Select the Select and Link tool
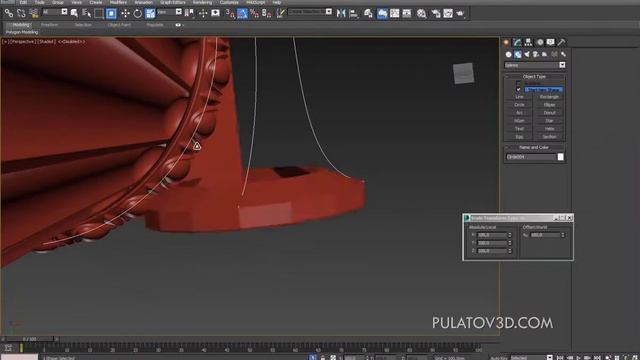The width and height of the screenshot is (640, 360). (x=9, y=13)
